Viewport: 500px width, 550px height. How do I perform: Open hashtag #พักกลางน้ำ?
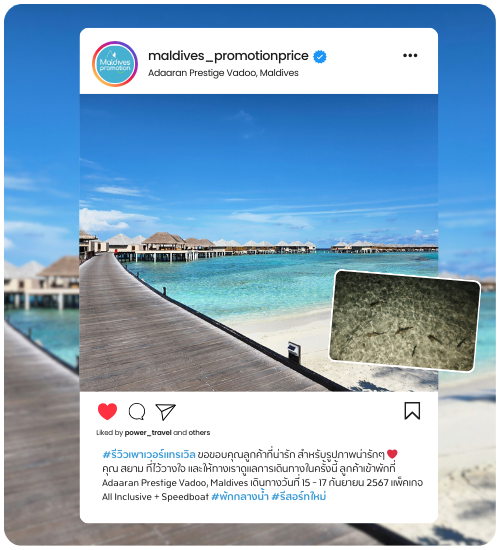(x=240, y=497)
